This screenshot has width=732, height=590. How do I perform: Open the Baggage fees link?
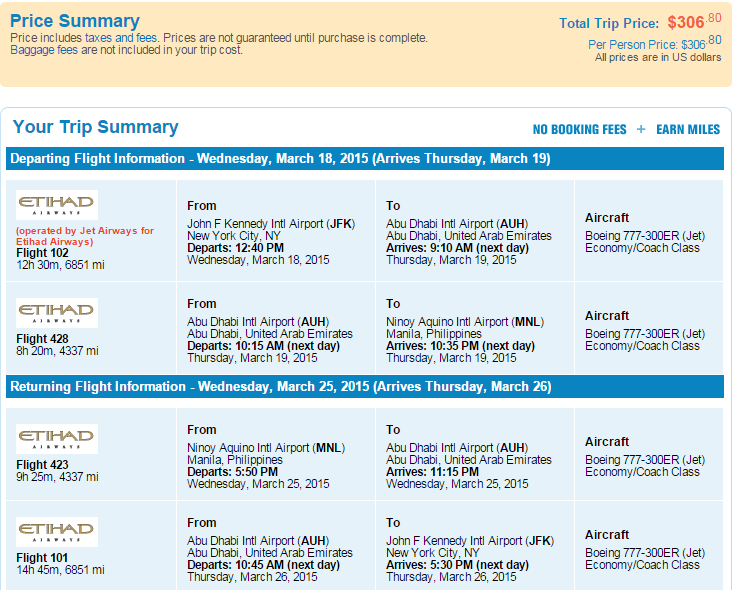pyautogui.click(x=44, y=50)
